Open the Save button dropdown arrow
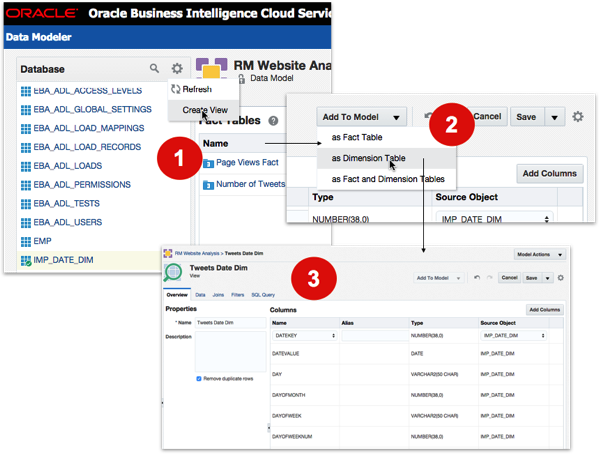This screenshot has width=599, height=454. point(554,117)
